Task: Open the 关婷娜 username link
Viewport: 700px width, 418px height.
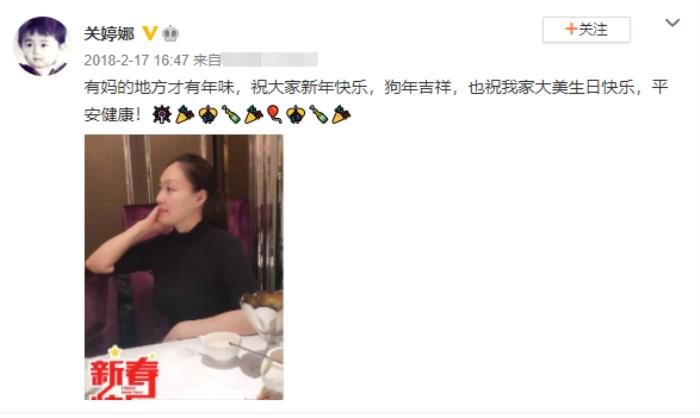Action: [x=109, y=33]
